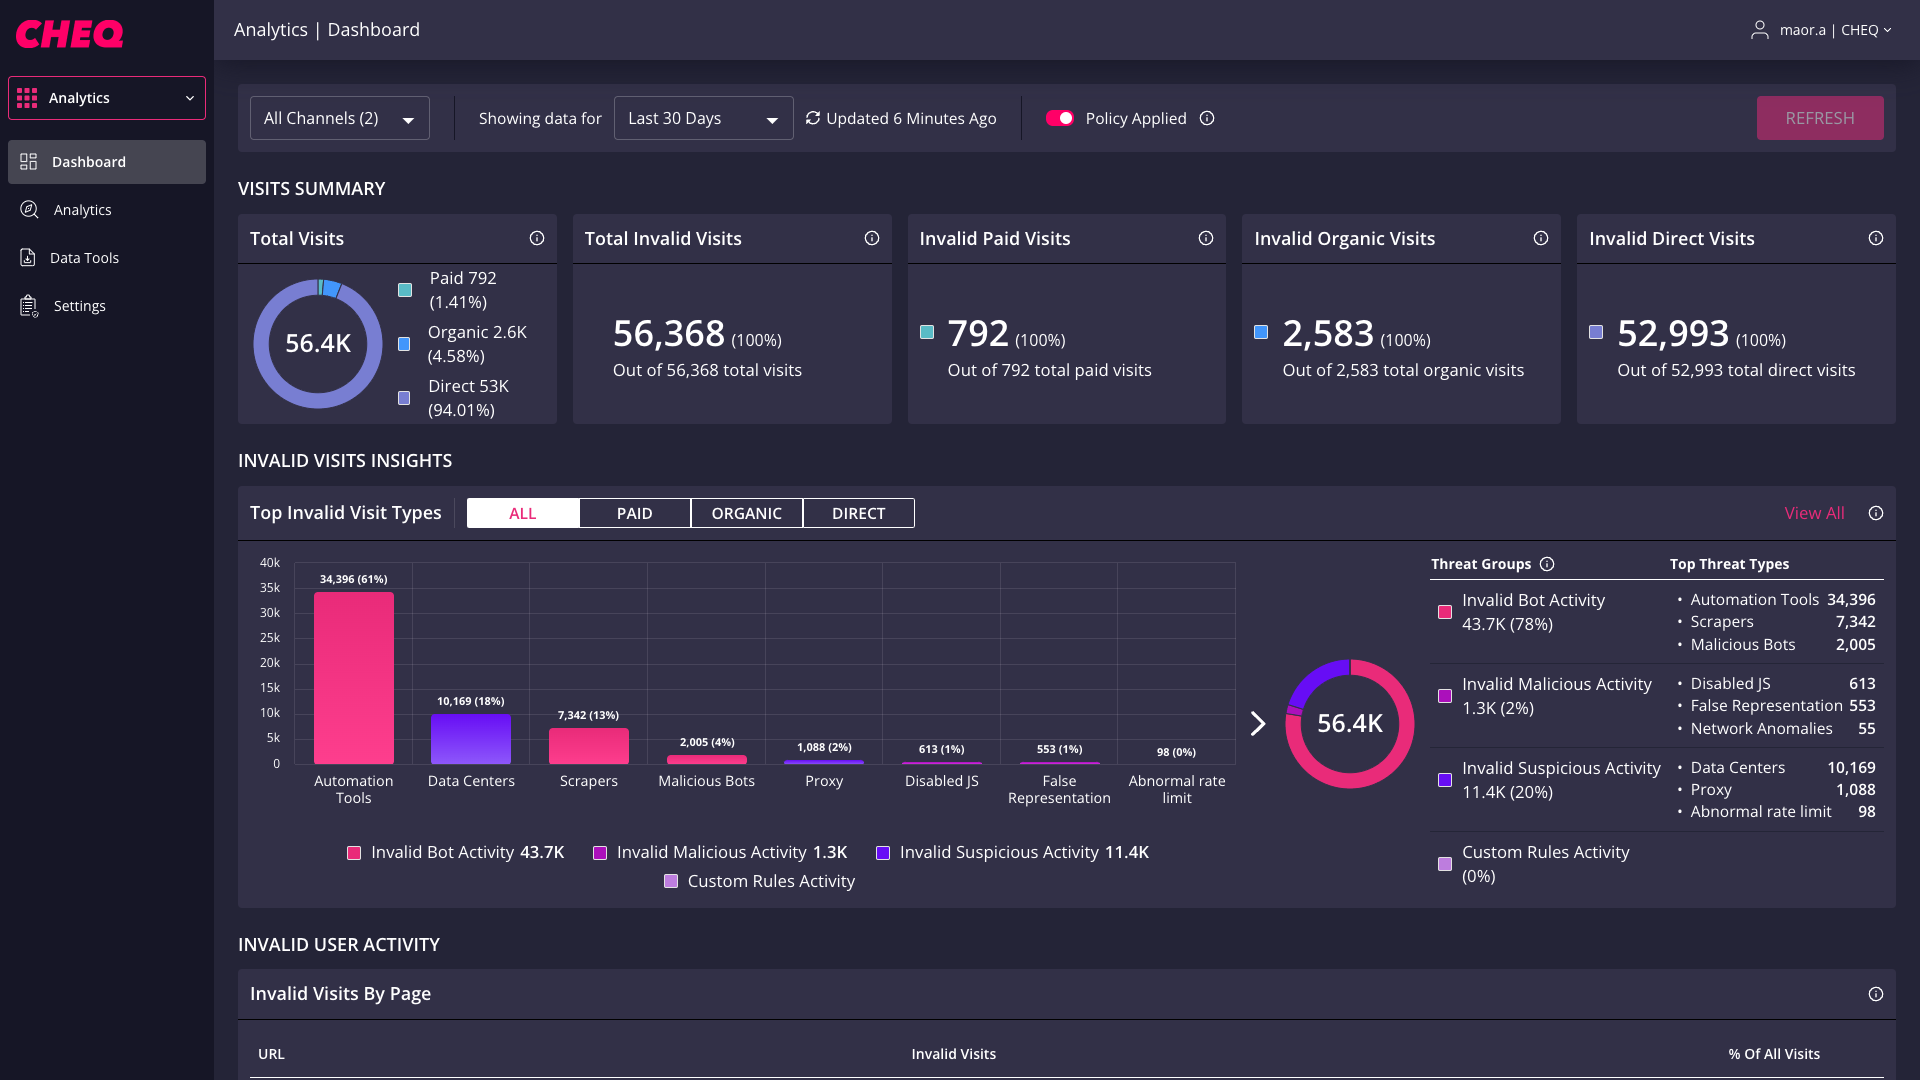Image resolution: width=1920 pixels, height=1080 pixels.
Task: Open Data Tools from the sidebar
Action: (87, 257)
